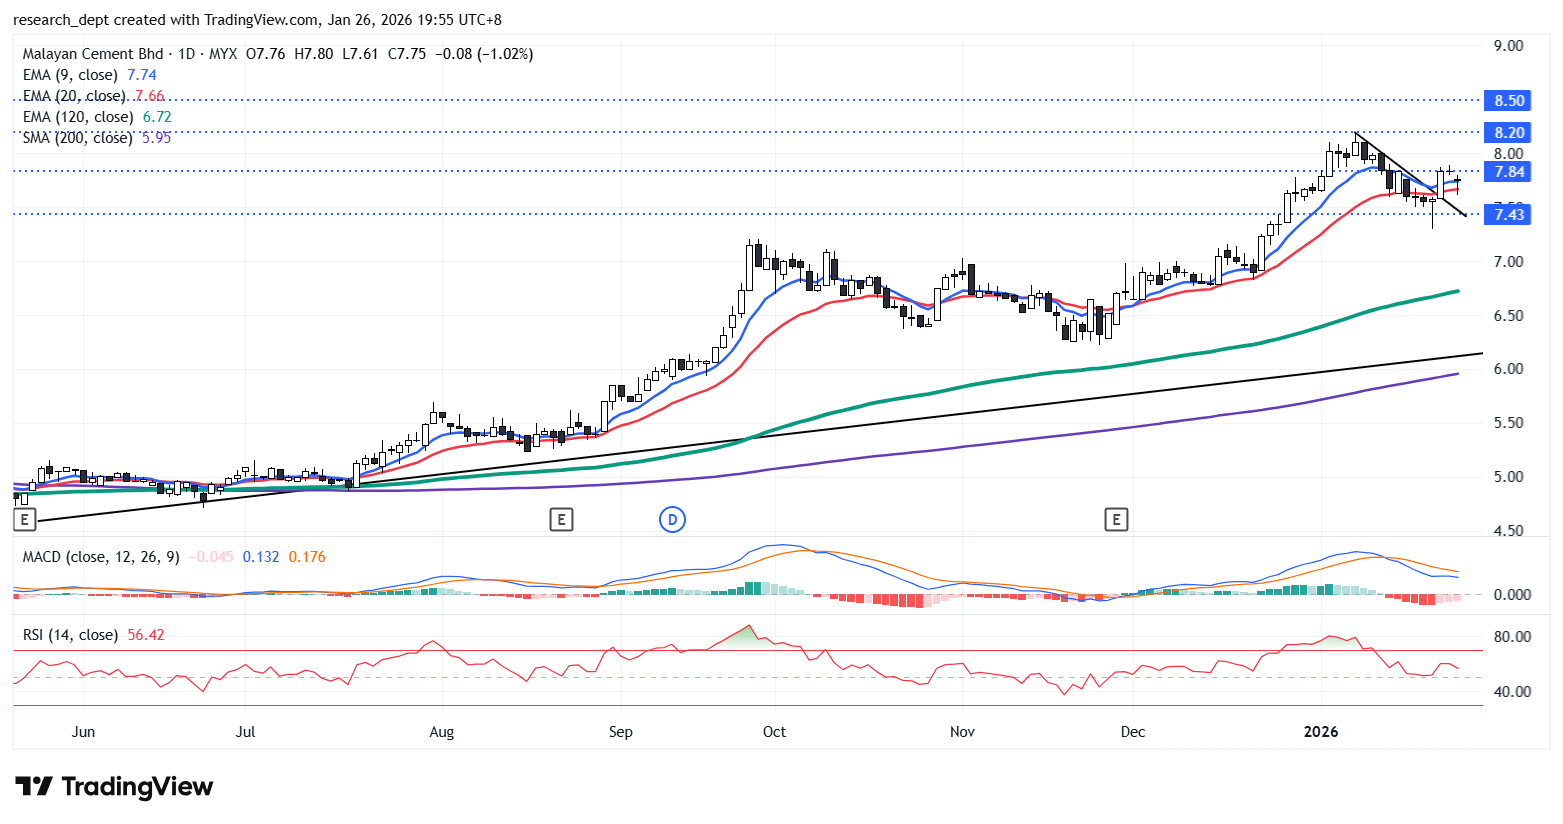Select the EMA (20, close) indicator legend

74,96
